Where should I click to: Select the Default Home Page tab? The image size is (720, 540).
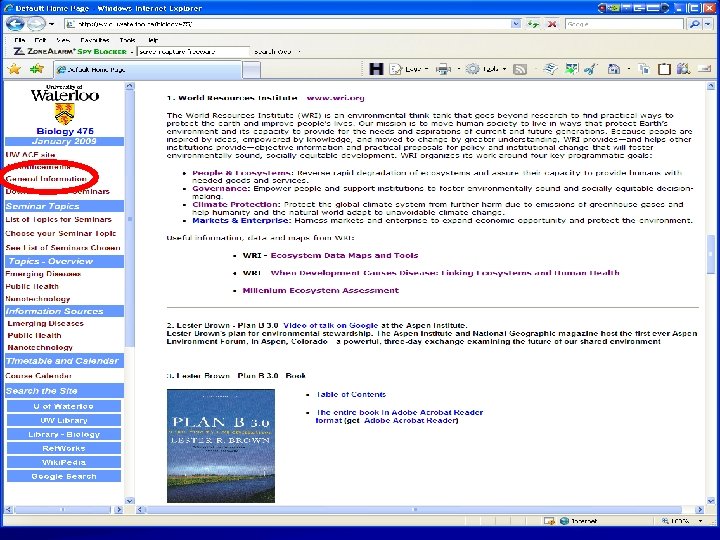pos(147,70)
